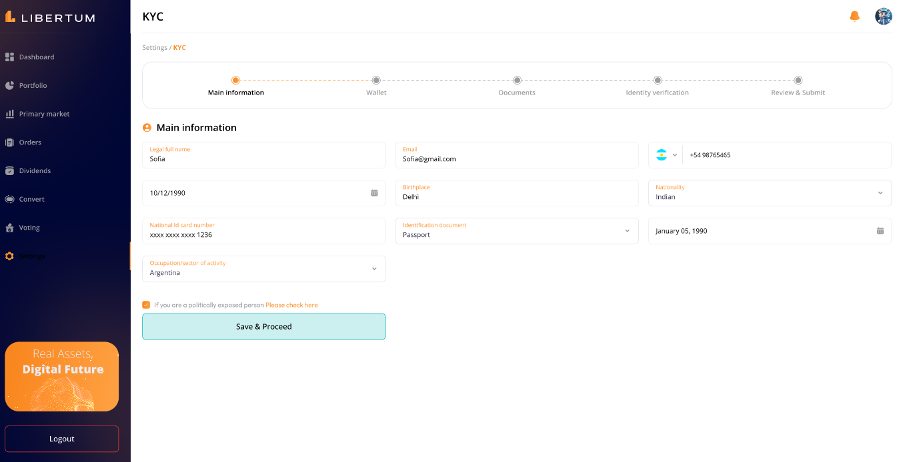Click the Dividends sidebar icon
This screenshot has height=462, width=904.
pyautogui.click(x=10, y=171)
